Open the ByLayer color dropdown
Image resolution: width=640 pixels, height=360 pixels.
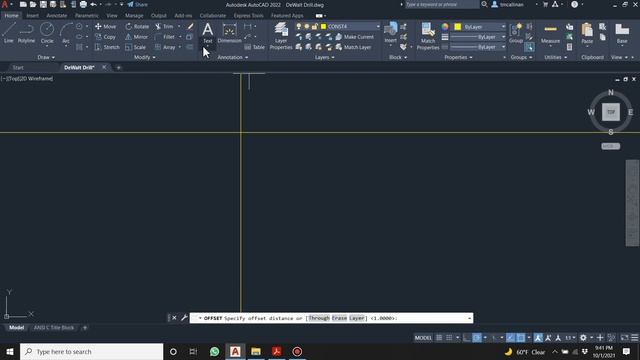pos(503,27)
